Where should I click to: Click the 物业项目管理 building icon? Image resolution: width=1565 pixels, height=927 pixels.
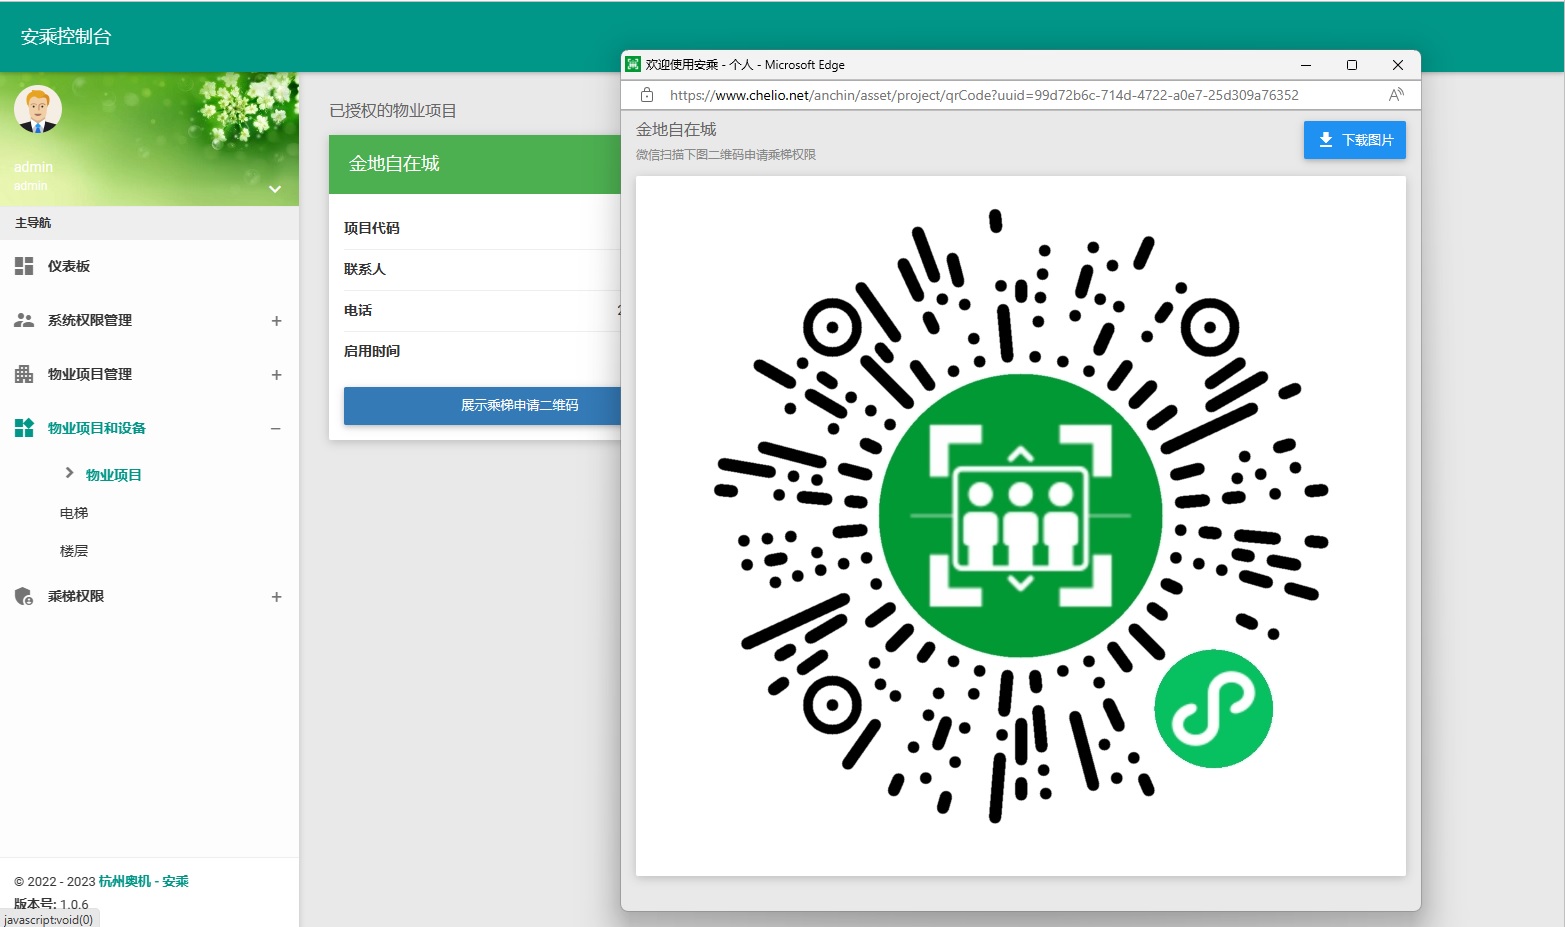coord(24,374)
